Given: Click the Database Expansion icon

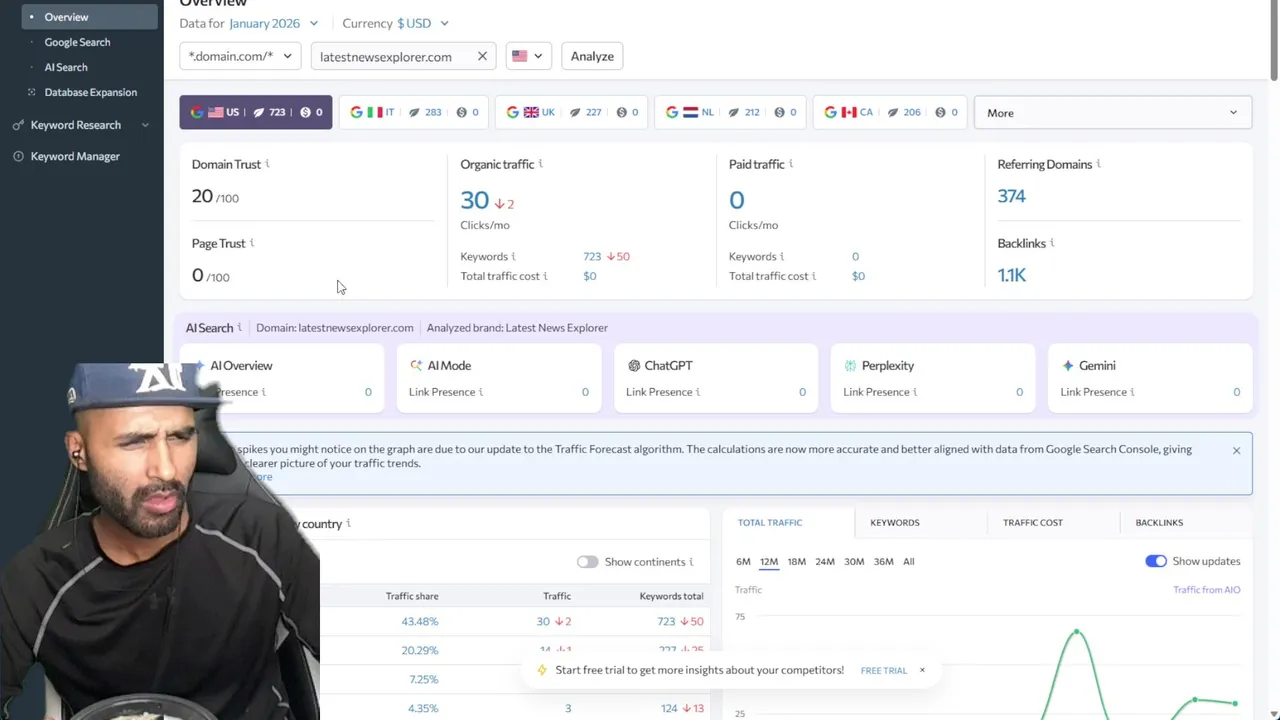Looking at the screenshot, I should tap(32, 92).
